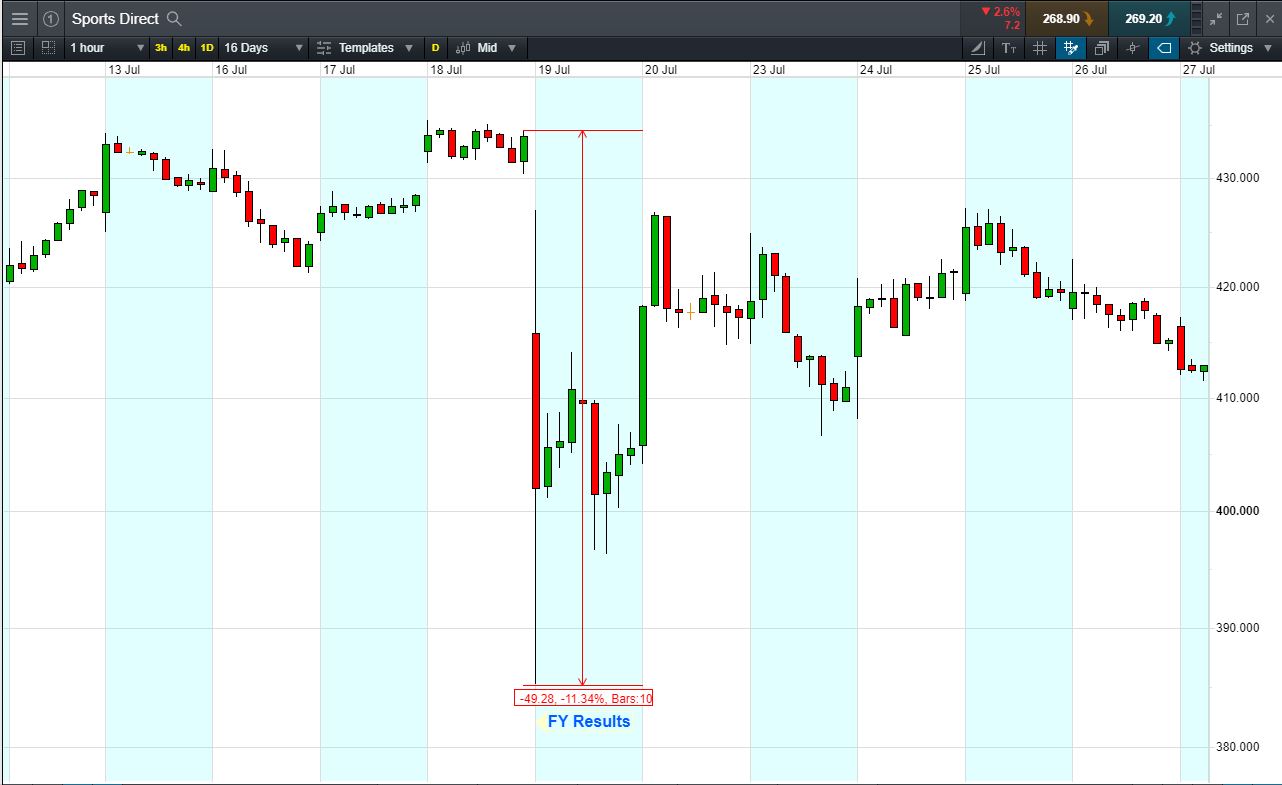Search for another instrument via magnifier

(x=174, y=19)
